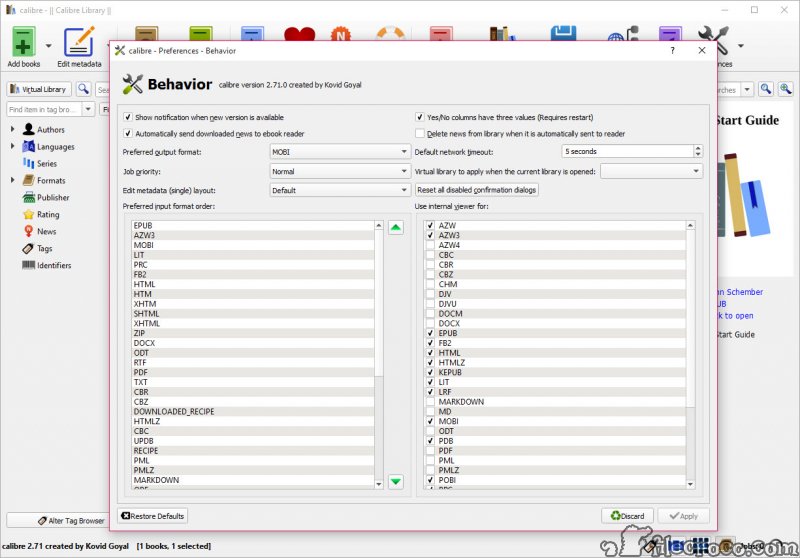Open the Preferred output format dropdown
Image resolution: width=800 pixels, height=558 pixels.
pyautogui.click(x=340, y=152)
